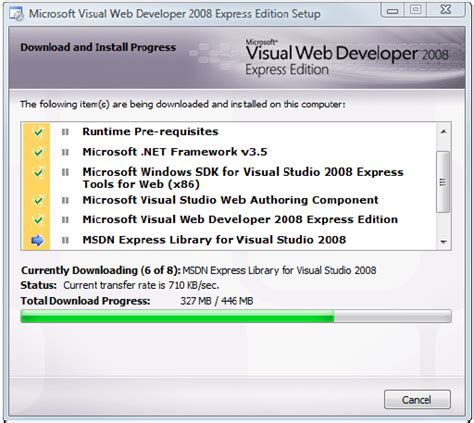Click pause marker next to Visual Web Developer 2008 Express Edition row
This screenshot has width=474, height=423.
pyautogui.click(x=65, y=220)
